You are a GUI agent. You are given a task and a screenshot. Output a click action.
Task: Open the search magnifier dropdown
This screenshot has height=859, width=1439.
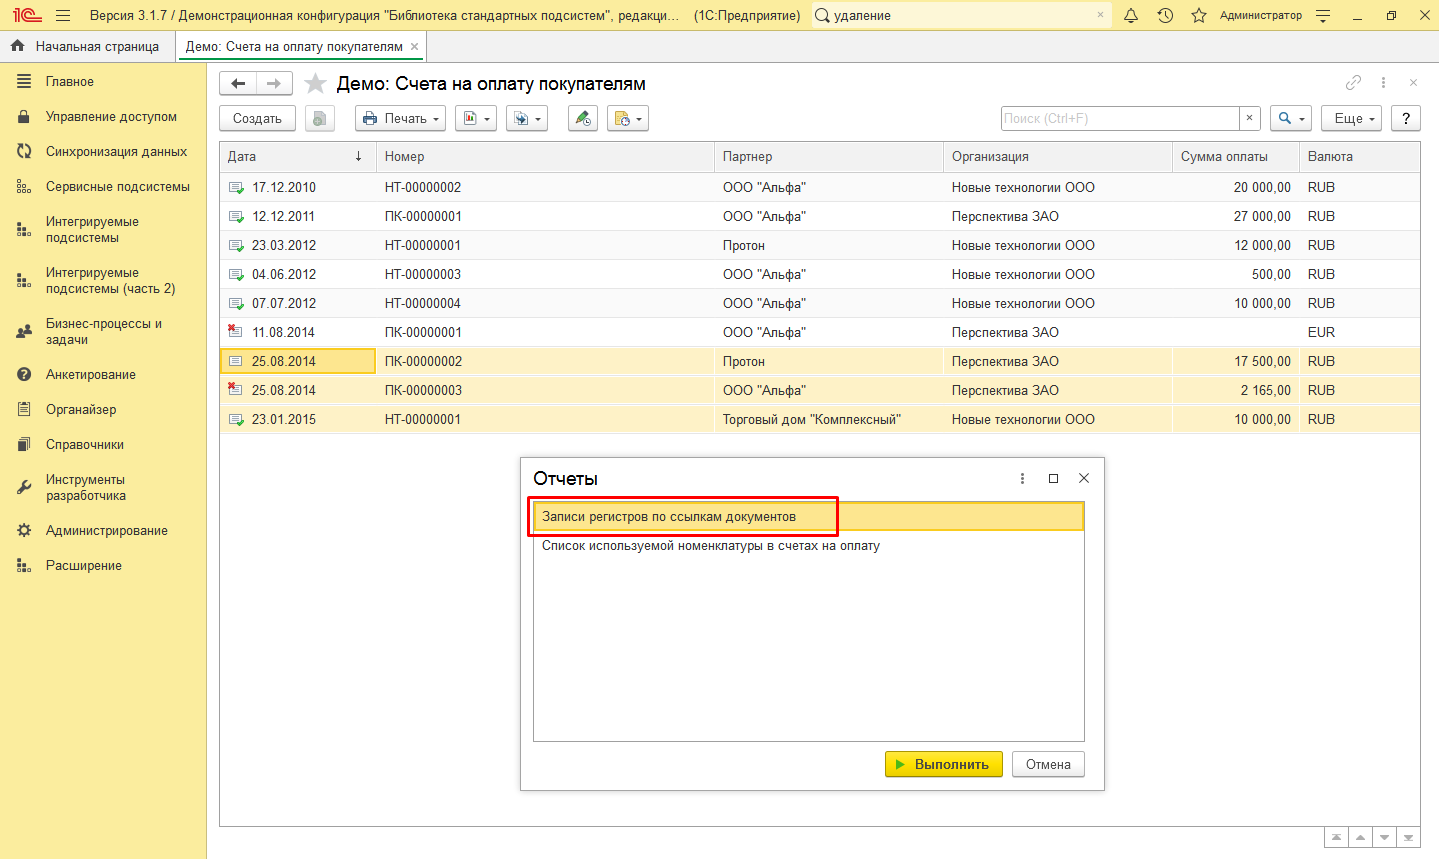[x=1291, y=118]
